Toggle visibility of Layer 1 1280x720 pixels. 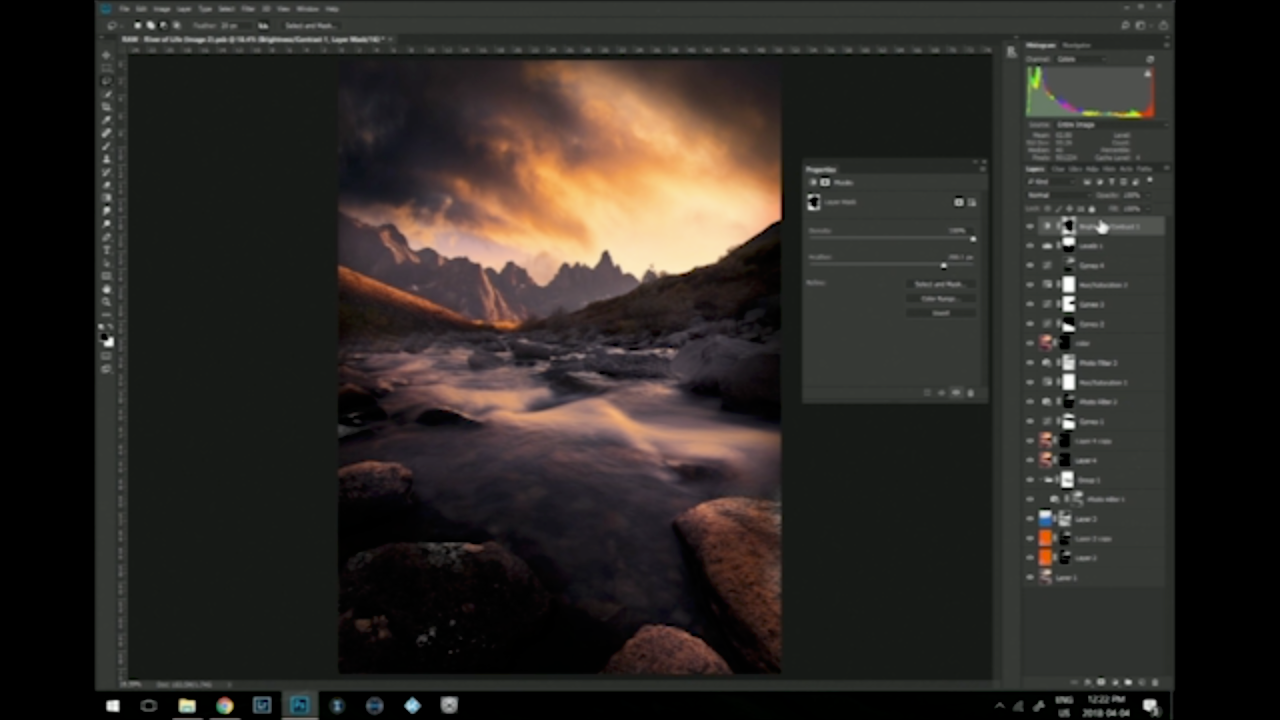tap(1031, 577)
